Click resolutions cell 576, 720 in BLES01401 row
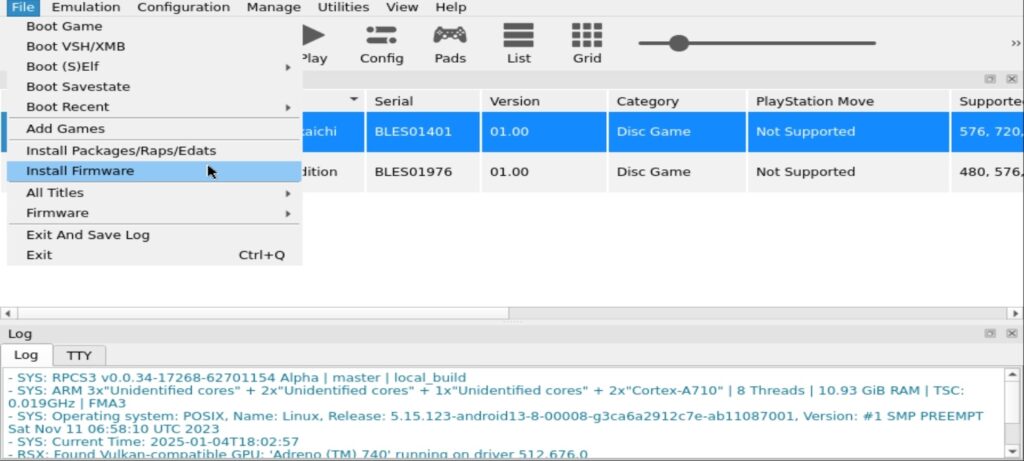 point(987,132)
